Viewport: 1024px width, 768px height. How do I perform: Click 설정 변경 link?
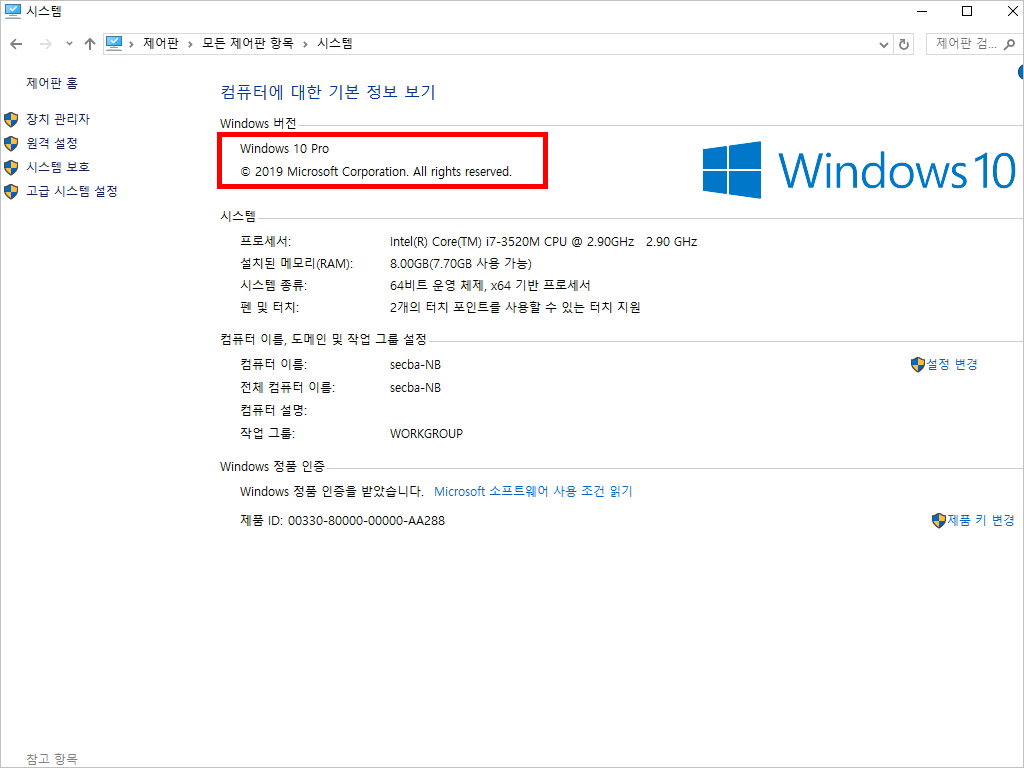pos(952,364)
